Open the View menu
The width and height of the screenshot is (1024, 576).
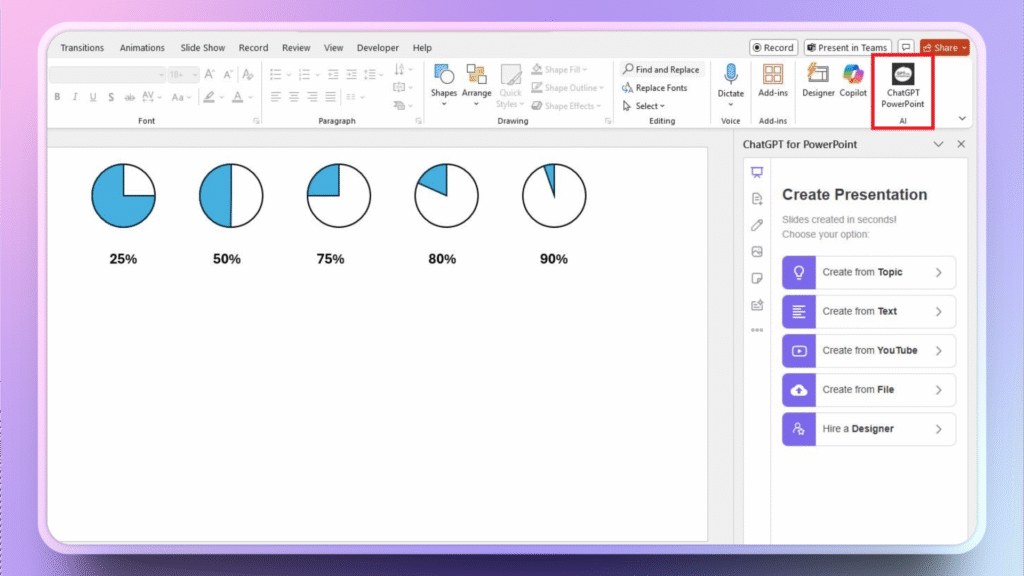tap(334, 47)
